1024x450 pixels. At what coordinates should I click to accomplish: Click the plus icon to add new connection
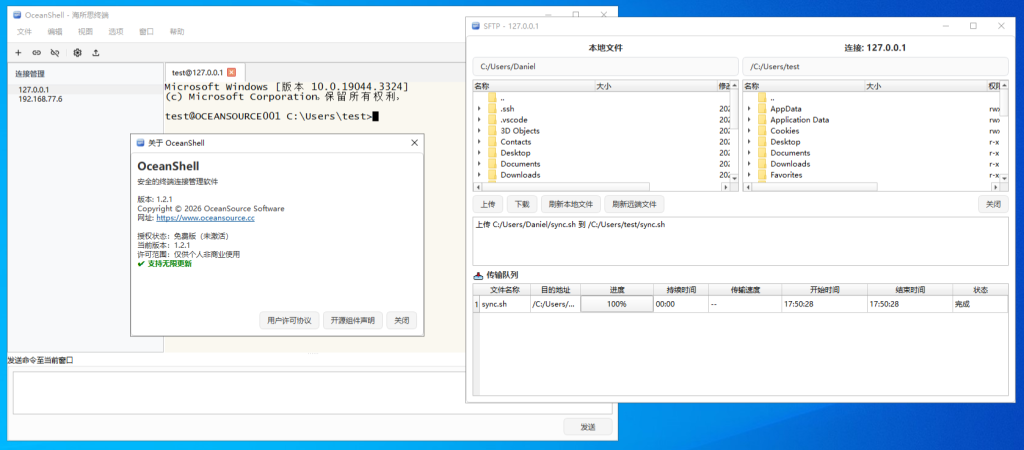pyautogui.click(x=18, y=53)
